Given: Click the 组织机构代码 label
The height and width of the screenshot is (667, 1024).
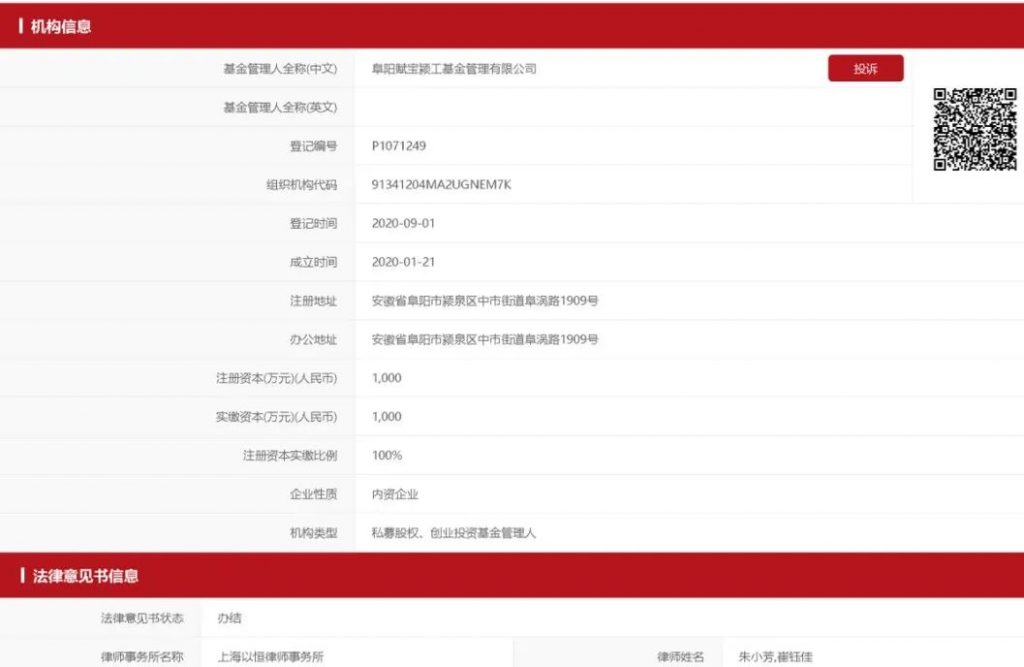Looking at the screenshot, I should (x=302, y=185).
